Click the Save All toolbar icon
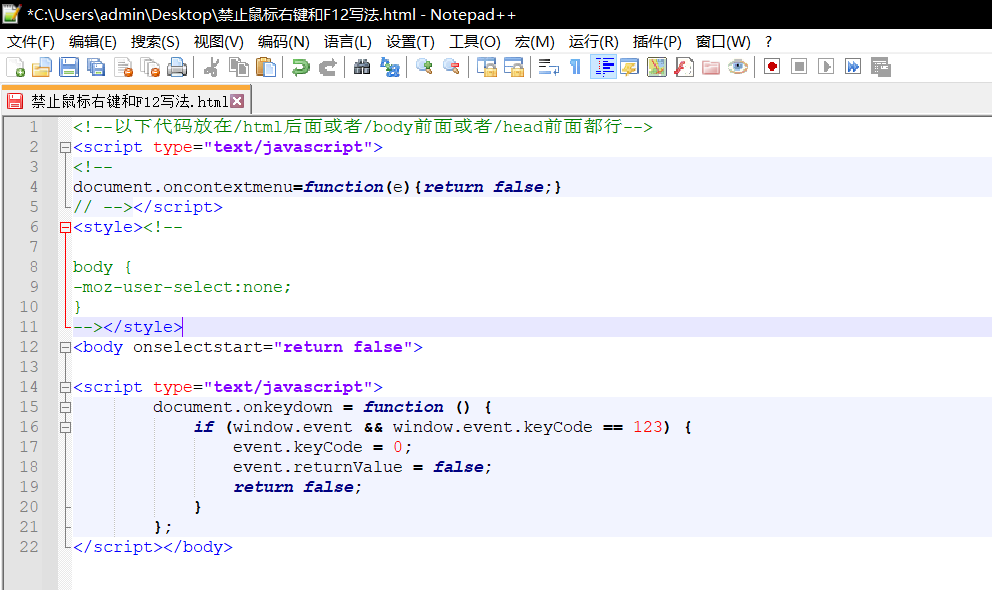This screenshot has width=992, height=590. point(96,67)
